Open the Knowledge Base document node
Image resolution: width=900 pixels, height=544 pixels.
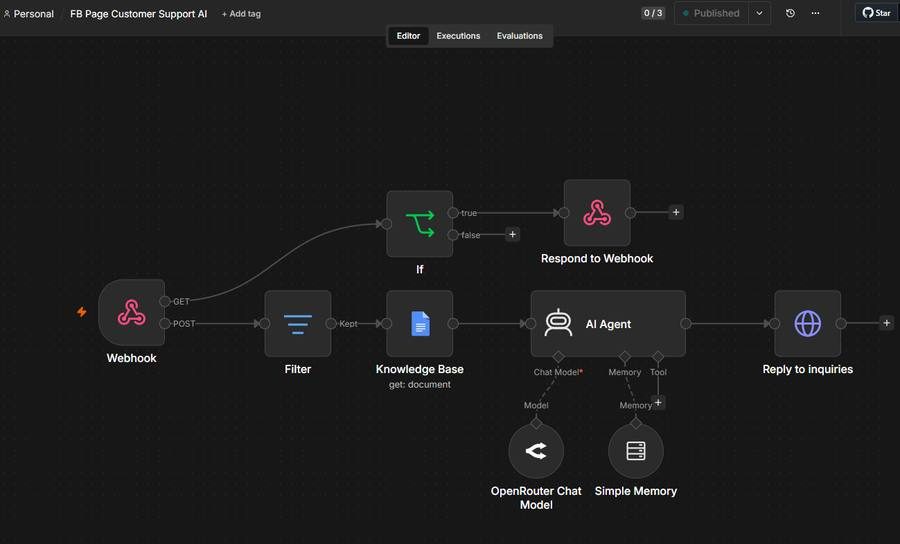pos(420,324)
